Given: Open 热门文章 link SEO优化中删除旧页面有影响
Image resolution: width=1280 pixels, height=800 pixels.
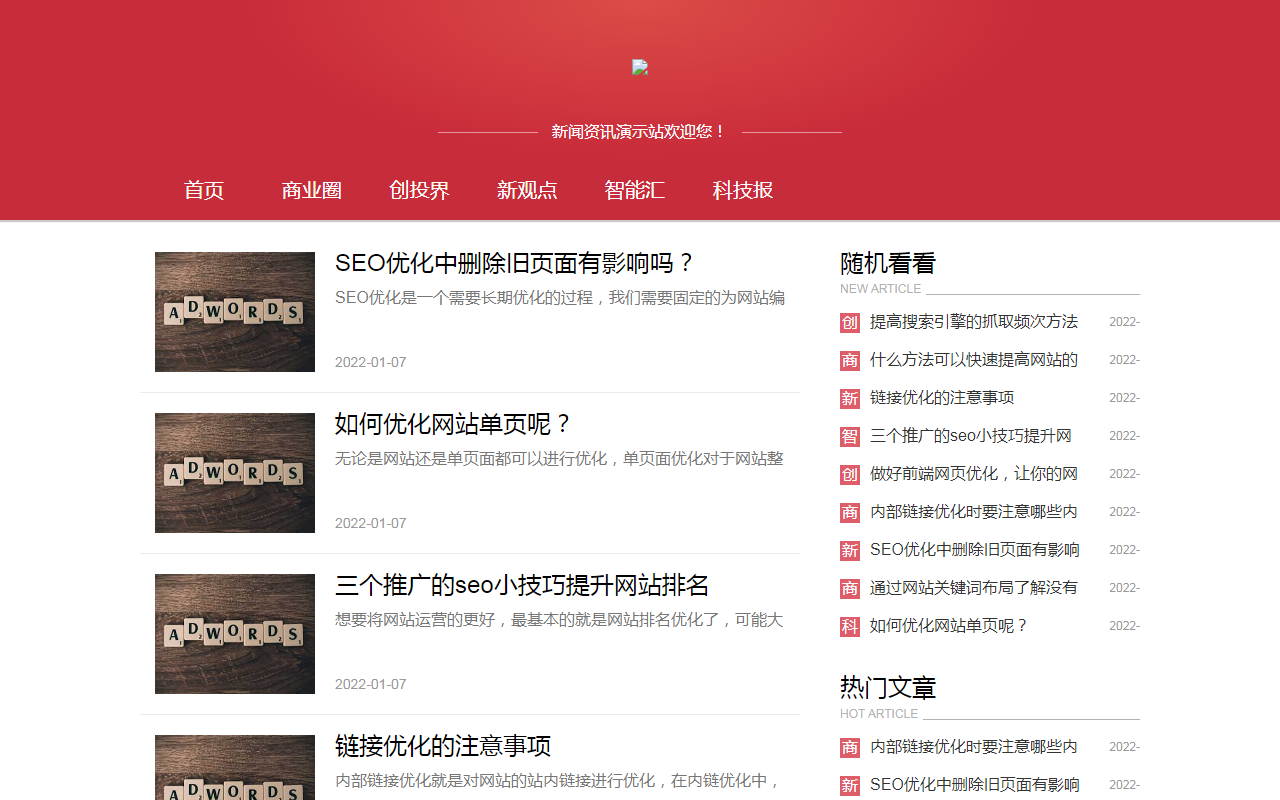Looking at the screenshot, I should [x=975, y=785].
